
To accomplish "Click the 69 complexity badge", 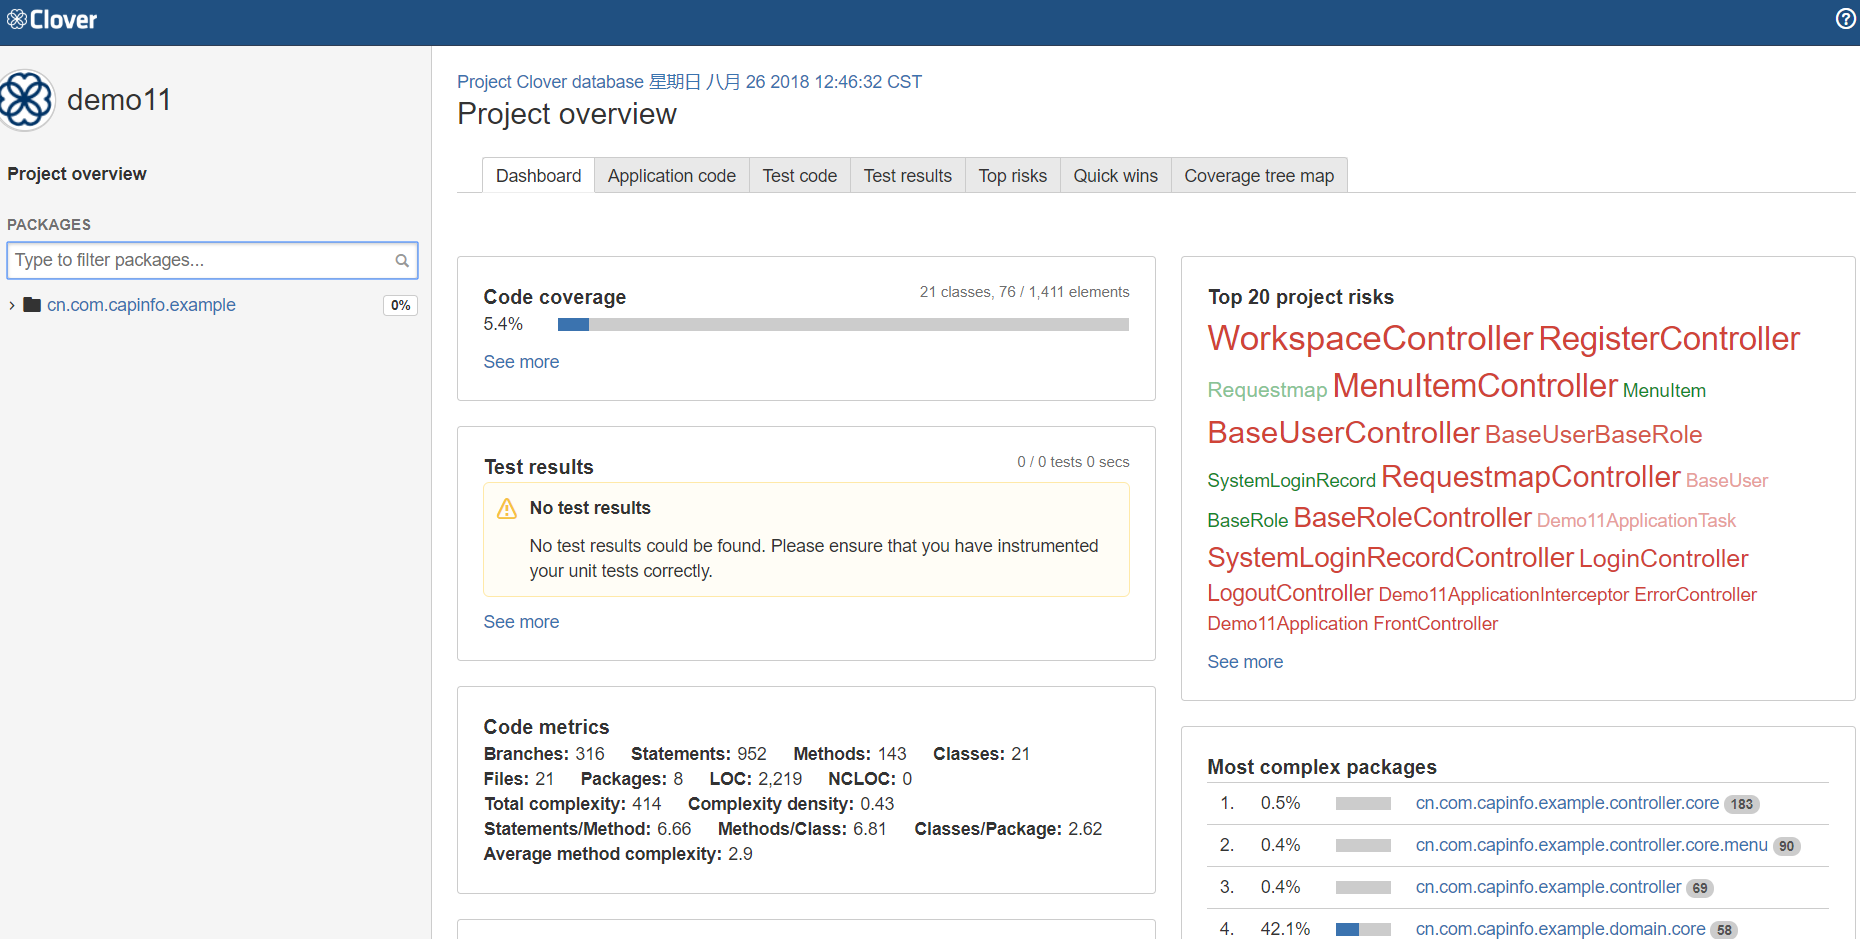I will tap(1700, 889).
